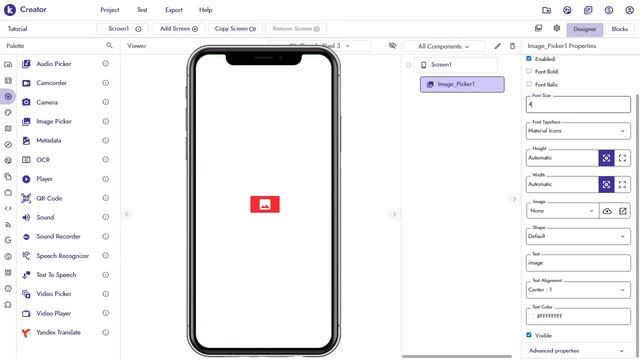Toggle the Enabled checkbox
This screenshot has width=640, height=360.
pos(529,59)
